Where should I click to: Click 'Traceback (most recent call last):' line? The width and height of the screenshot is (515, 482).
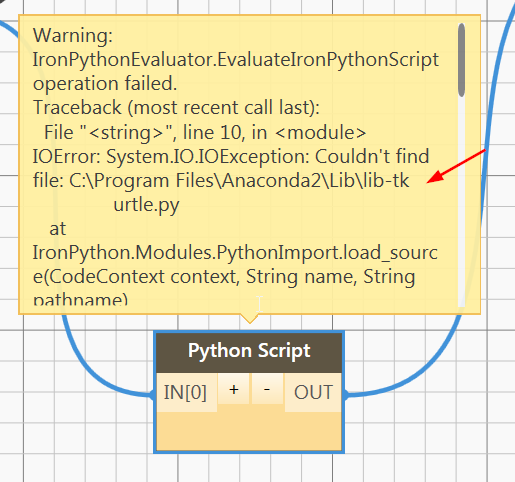point(176,108)
